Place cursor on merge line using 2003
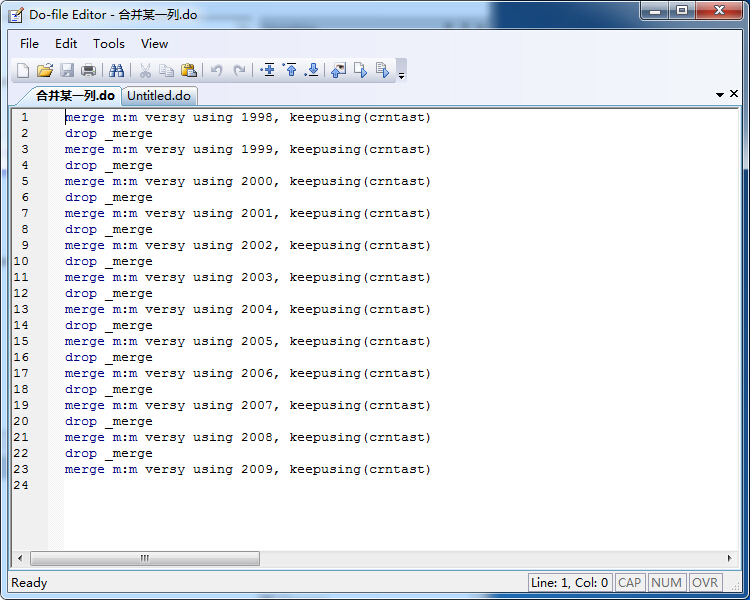This screenshot has width=750, height=600. pos(248,278)
